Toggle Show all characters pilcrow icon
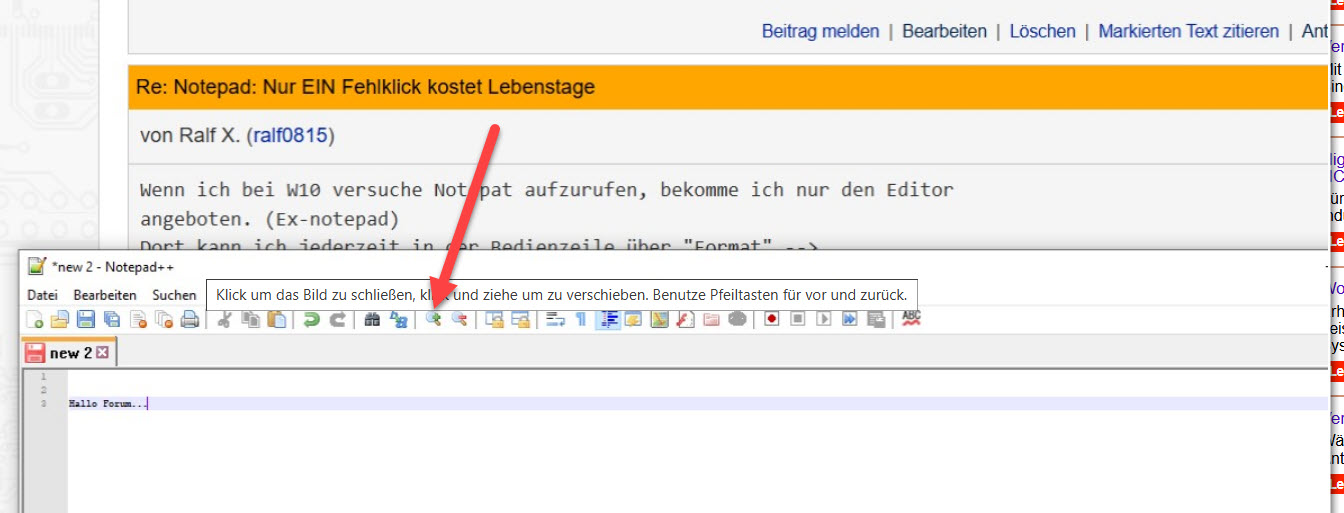Screen dimensions: 1344x513 (581, 320)
